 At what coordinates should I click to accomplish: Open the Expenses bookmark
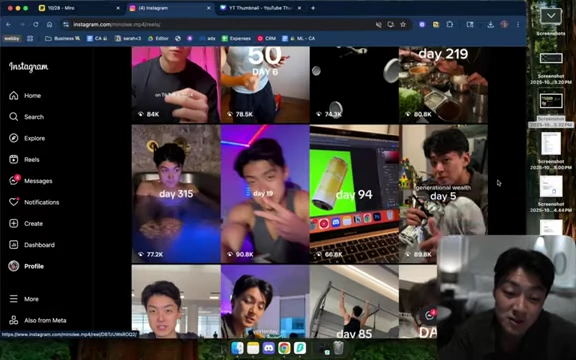click(236, 38)
